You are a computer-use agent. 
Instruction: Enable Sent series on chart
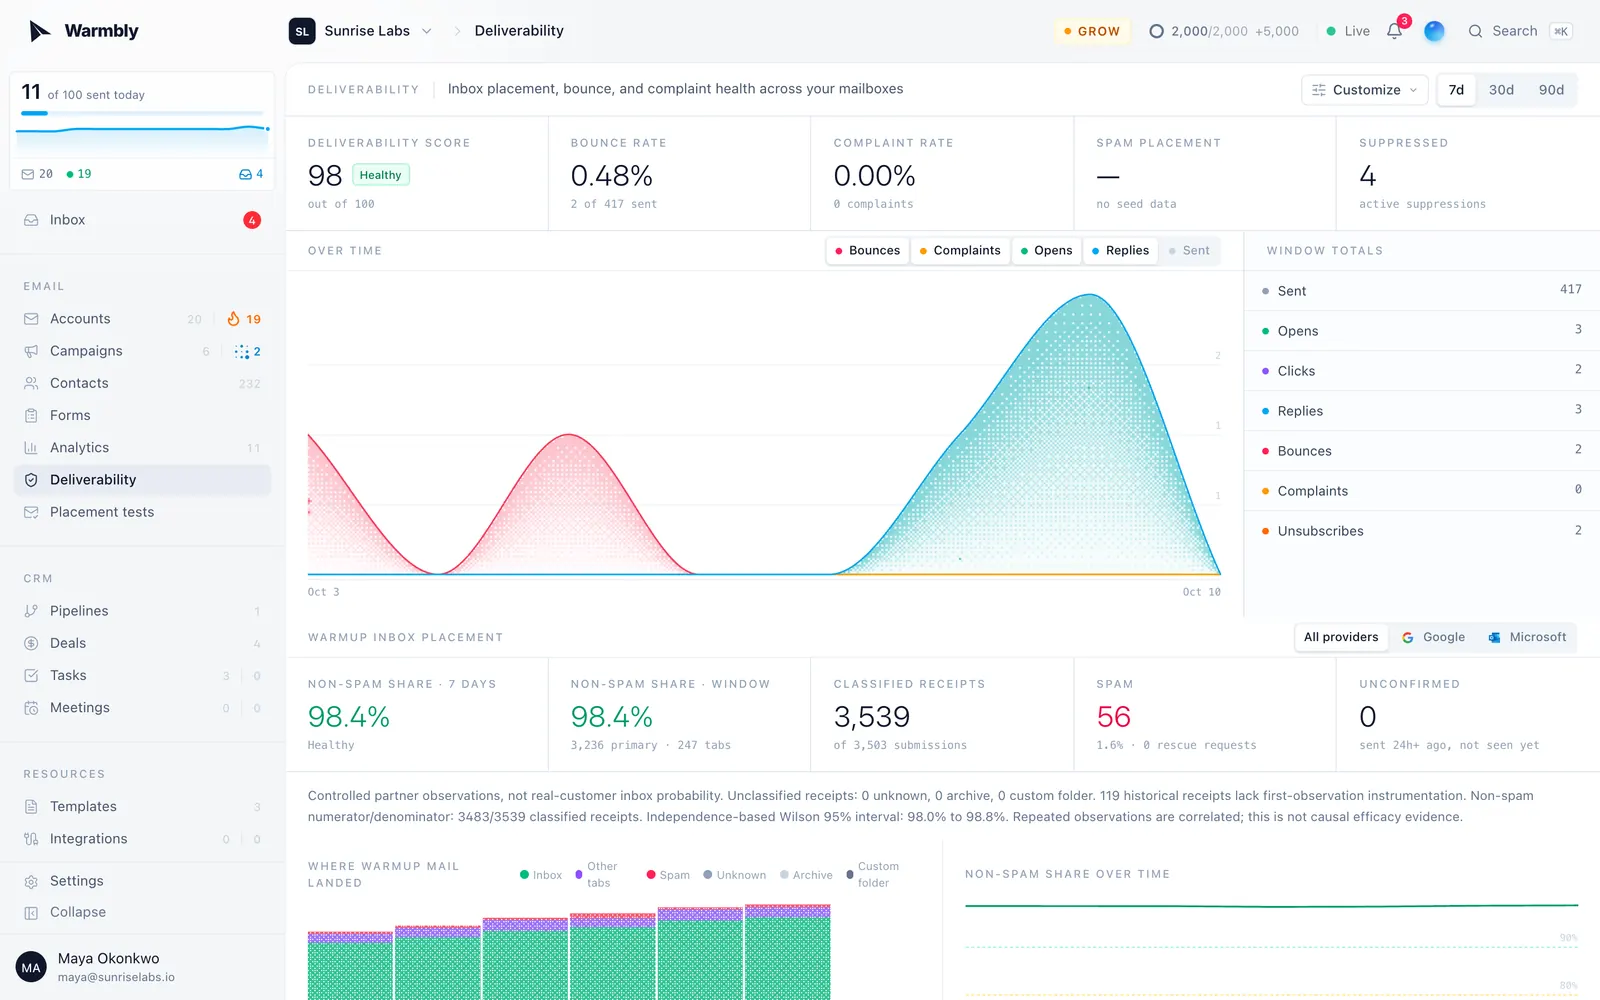(x=1189, y=251)
